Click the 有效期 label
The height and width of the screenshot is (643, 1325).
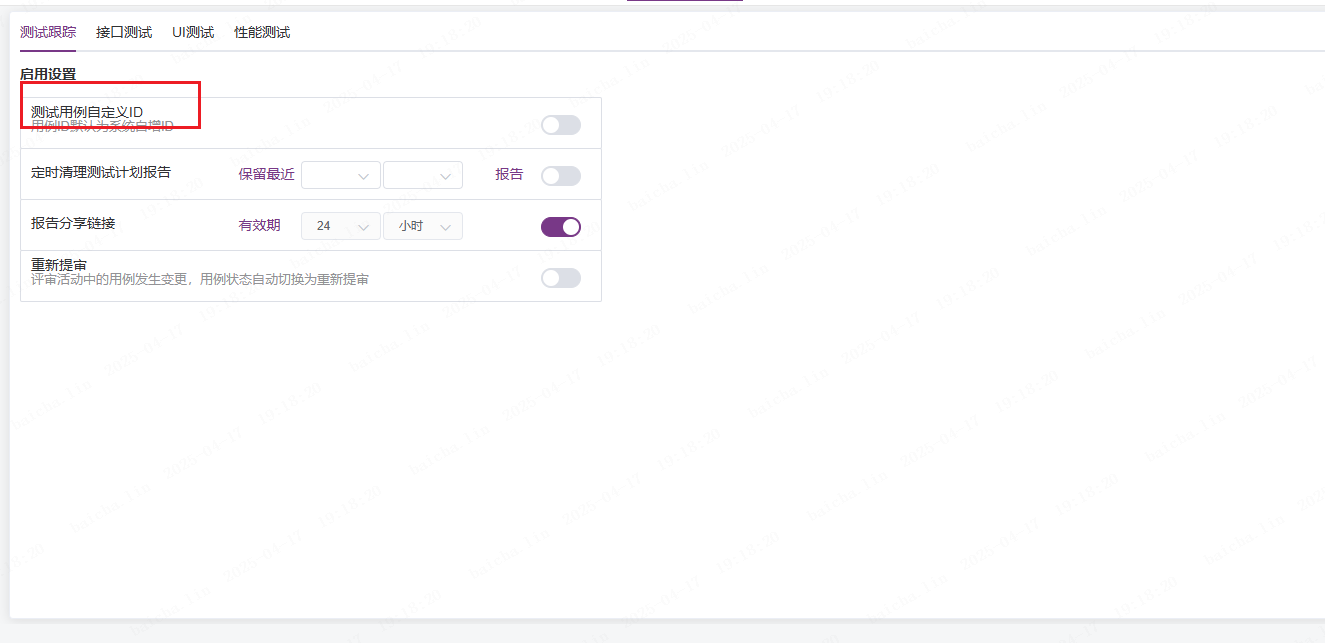[259, 226]
